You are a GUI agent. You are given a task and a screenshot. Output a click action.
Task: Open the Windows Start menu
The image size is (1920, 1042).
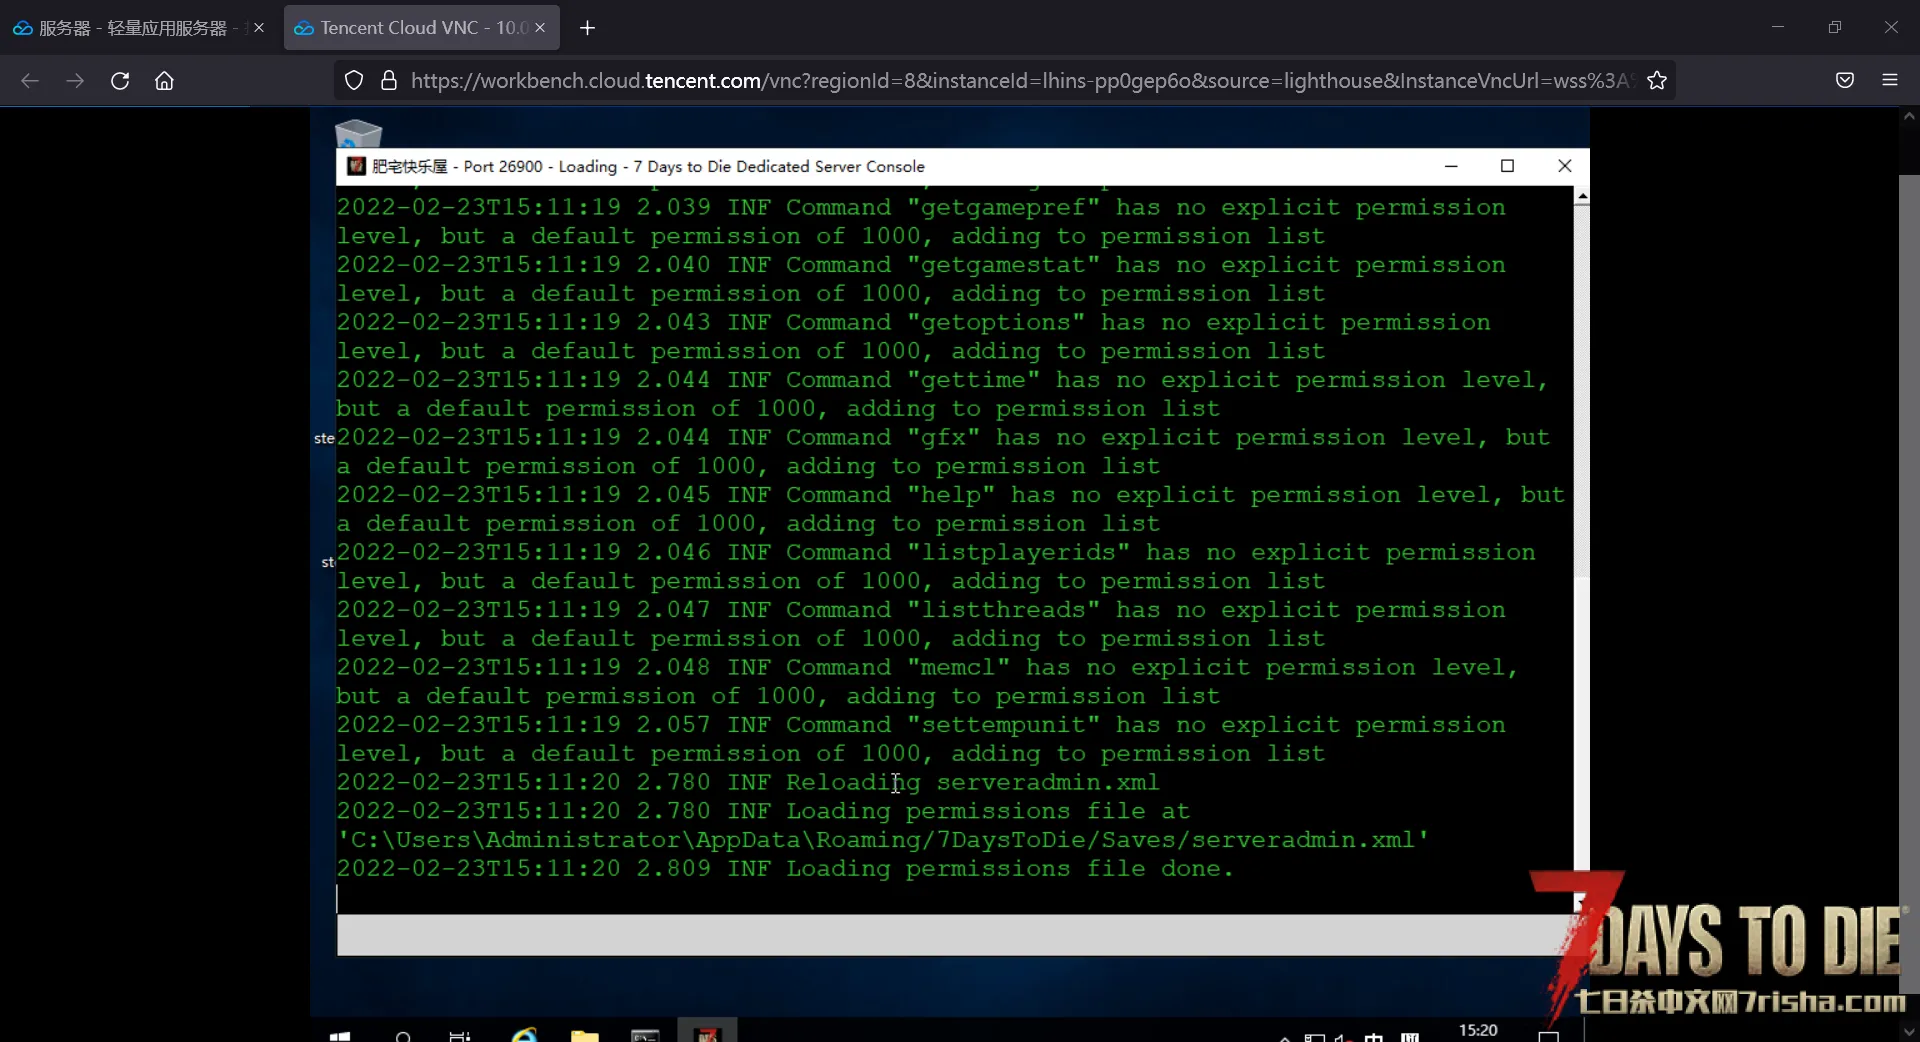(x=340, y=1035)
